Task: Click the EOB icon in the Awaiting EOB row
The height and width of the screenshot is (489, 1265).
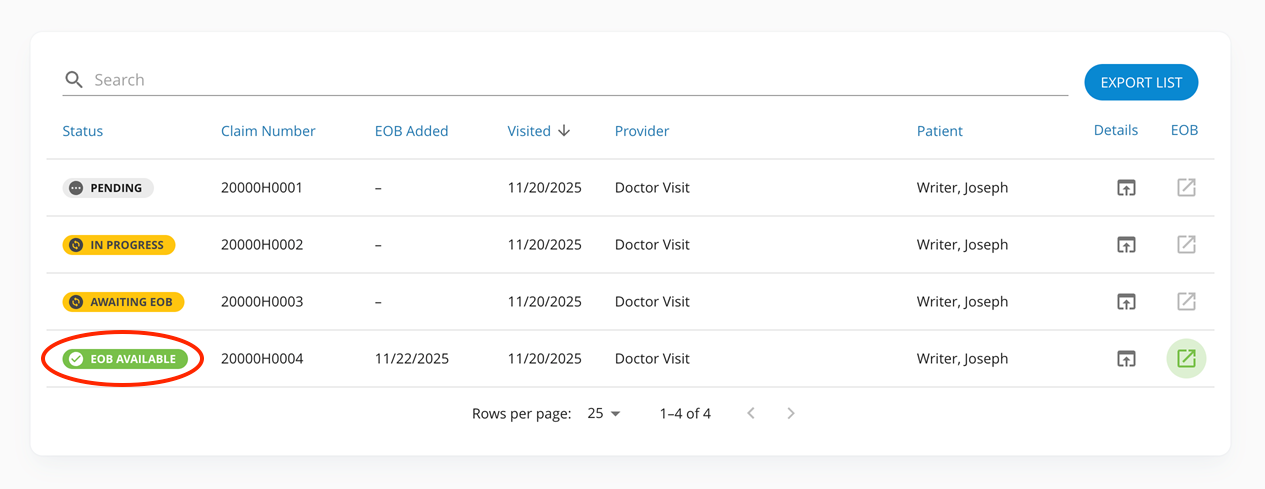Action: pyautogui.click(x=1186, y=301)
